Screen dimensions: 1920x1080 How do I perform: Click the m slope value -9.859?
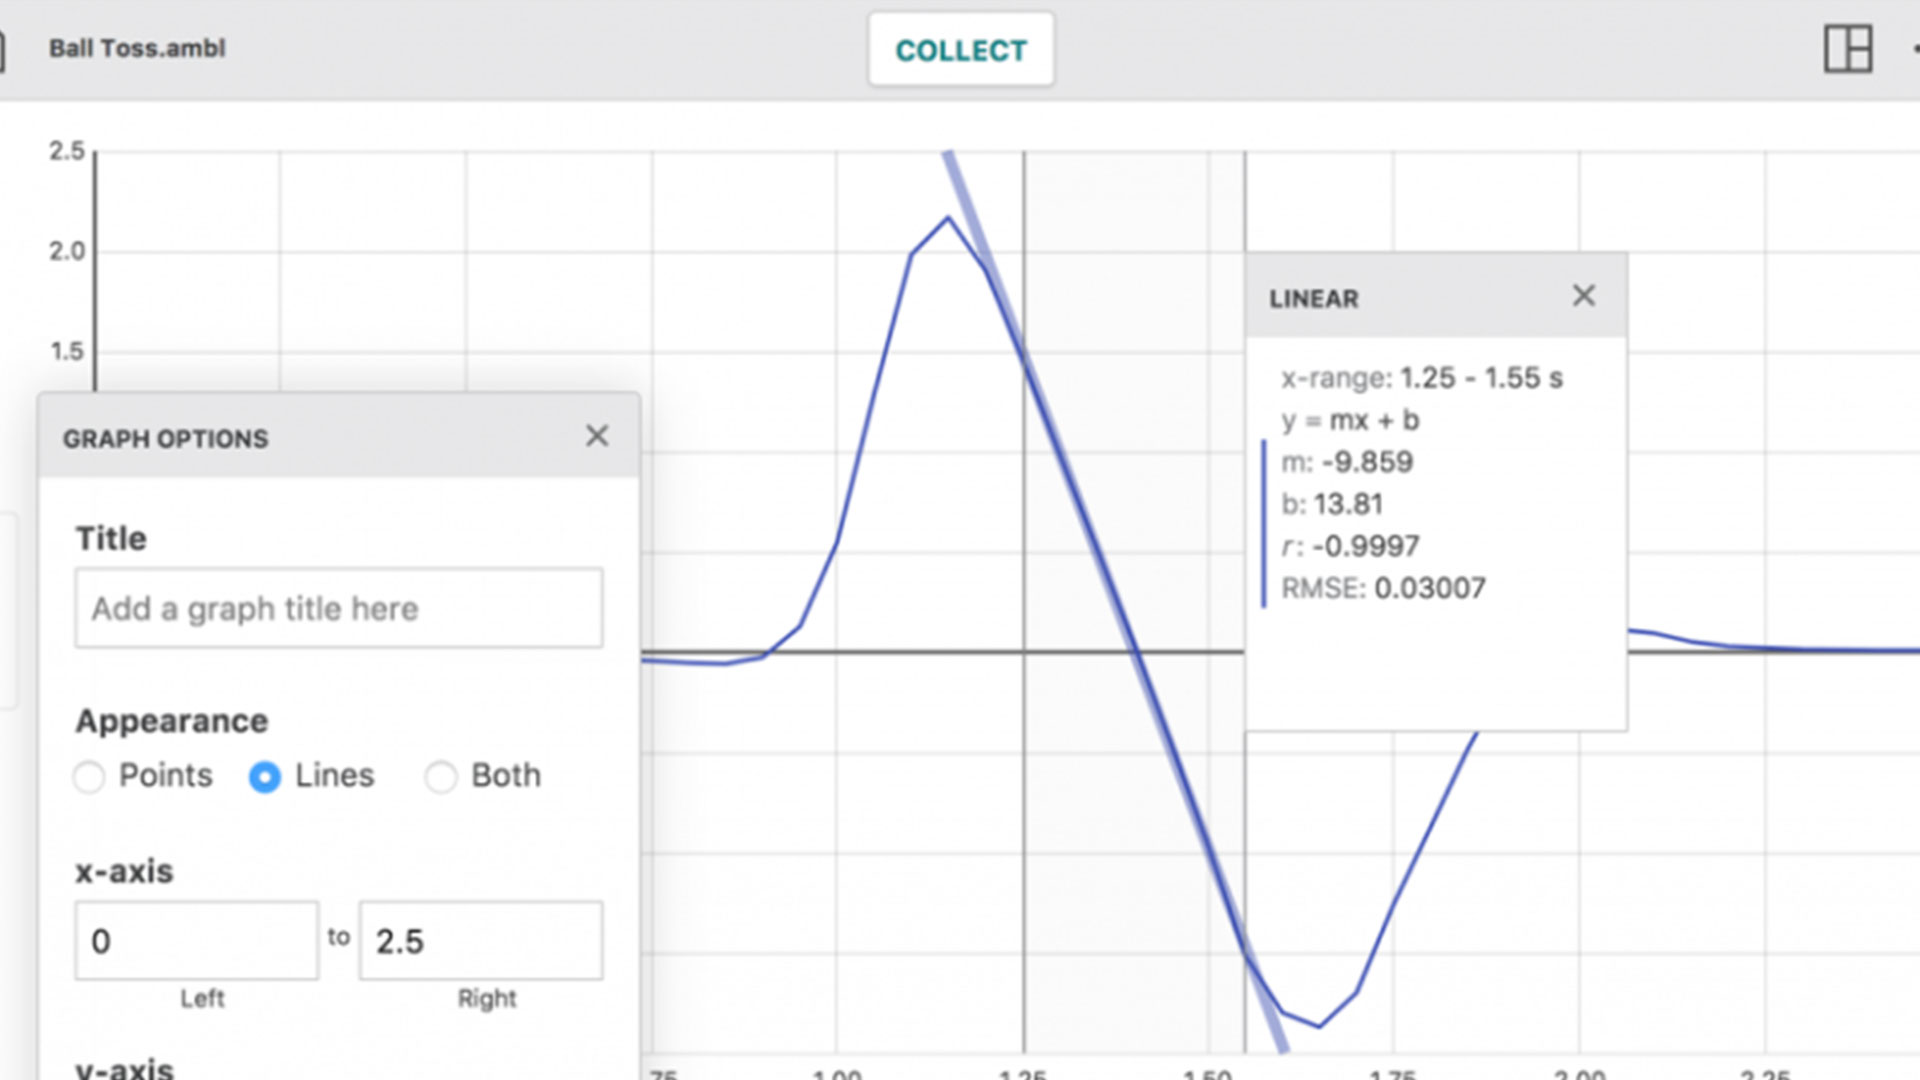coord(1368,462)
